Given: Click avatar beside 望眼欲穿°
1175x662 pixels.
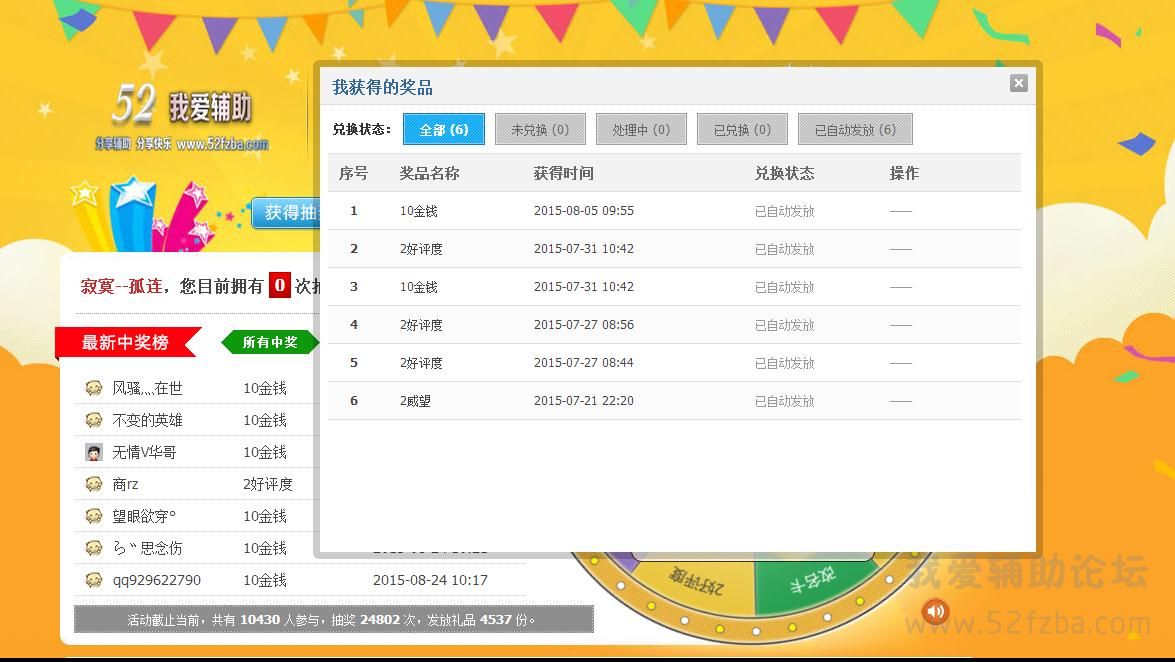Looking at the screenshot, I should (94, 516).
